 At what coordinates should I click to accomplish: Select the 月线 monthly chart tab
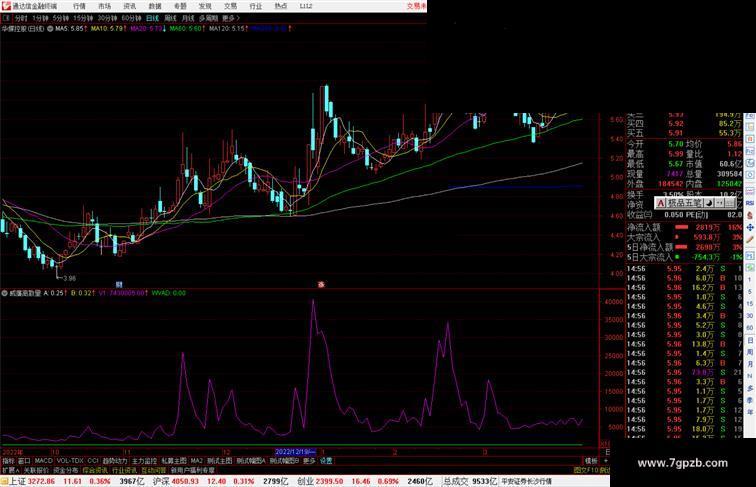(x=188, y=18)
